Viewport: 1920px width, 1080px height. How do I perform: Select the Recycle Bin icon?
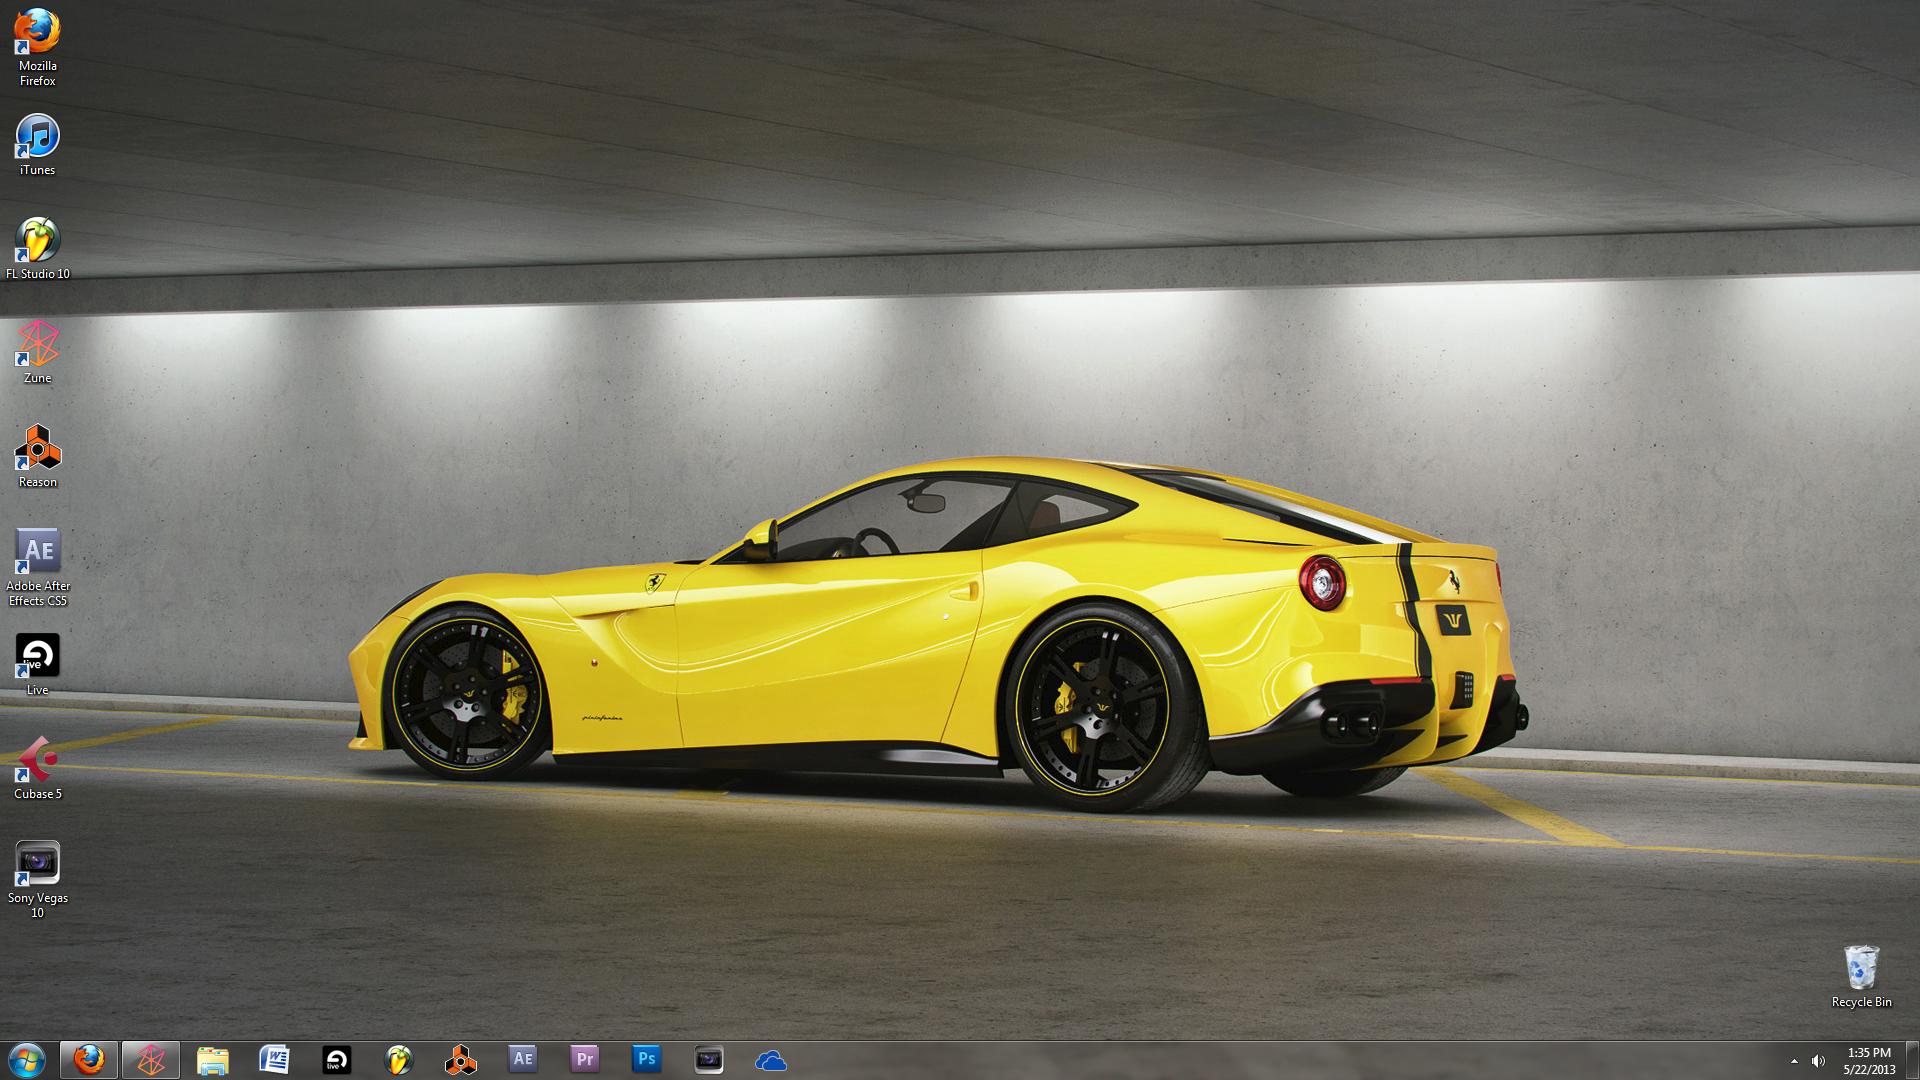point(1861,976)
